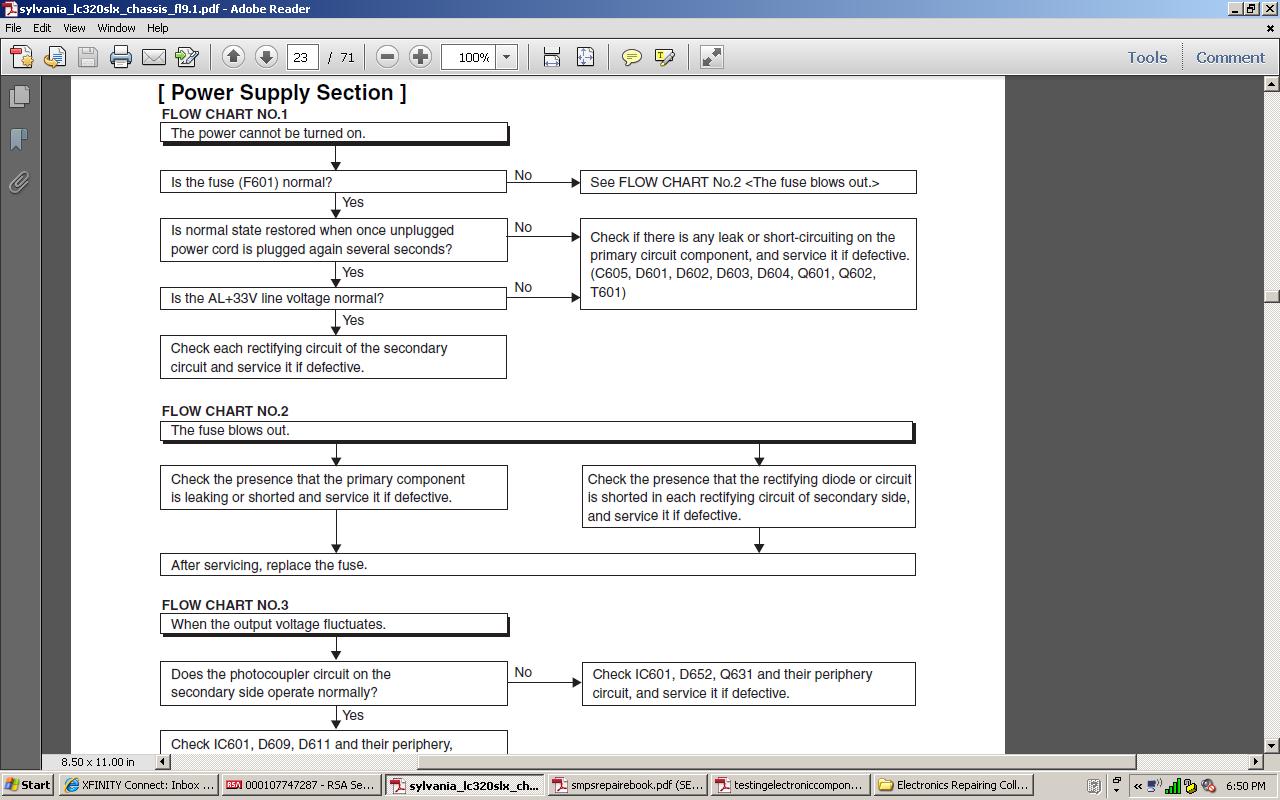
Task: Switch to testingelectroniccompon taskbar window
Action: pyautogui.click(x=789, y=785)
